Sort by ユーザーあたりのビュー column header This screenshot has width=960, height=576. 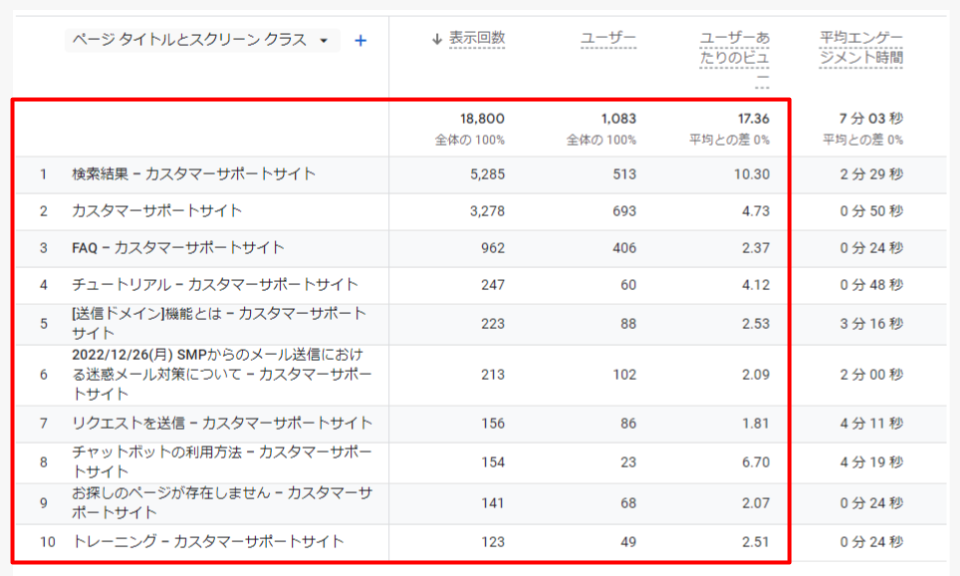[x=734, y=58]
